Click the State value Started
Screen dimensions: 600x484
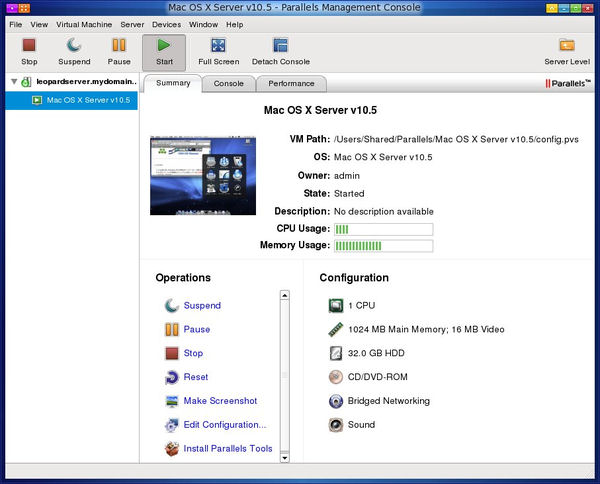(x=349, y=194)
